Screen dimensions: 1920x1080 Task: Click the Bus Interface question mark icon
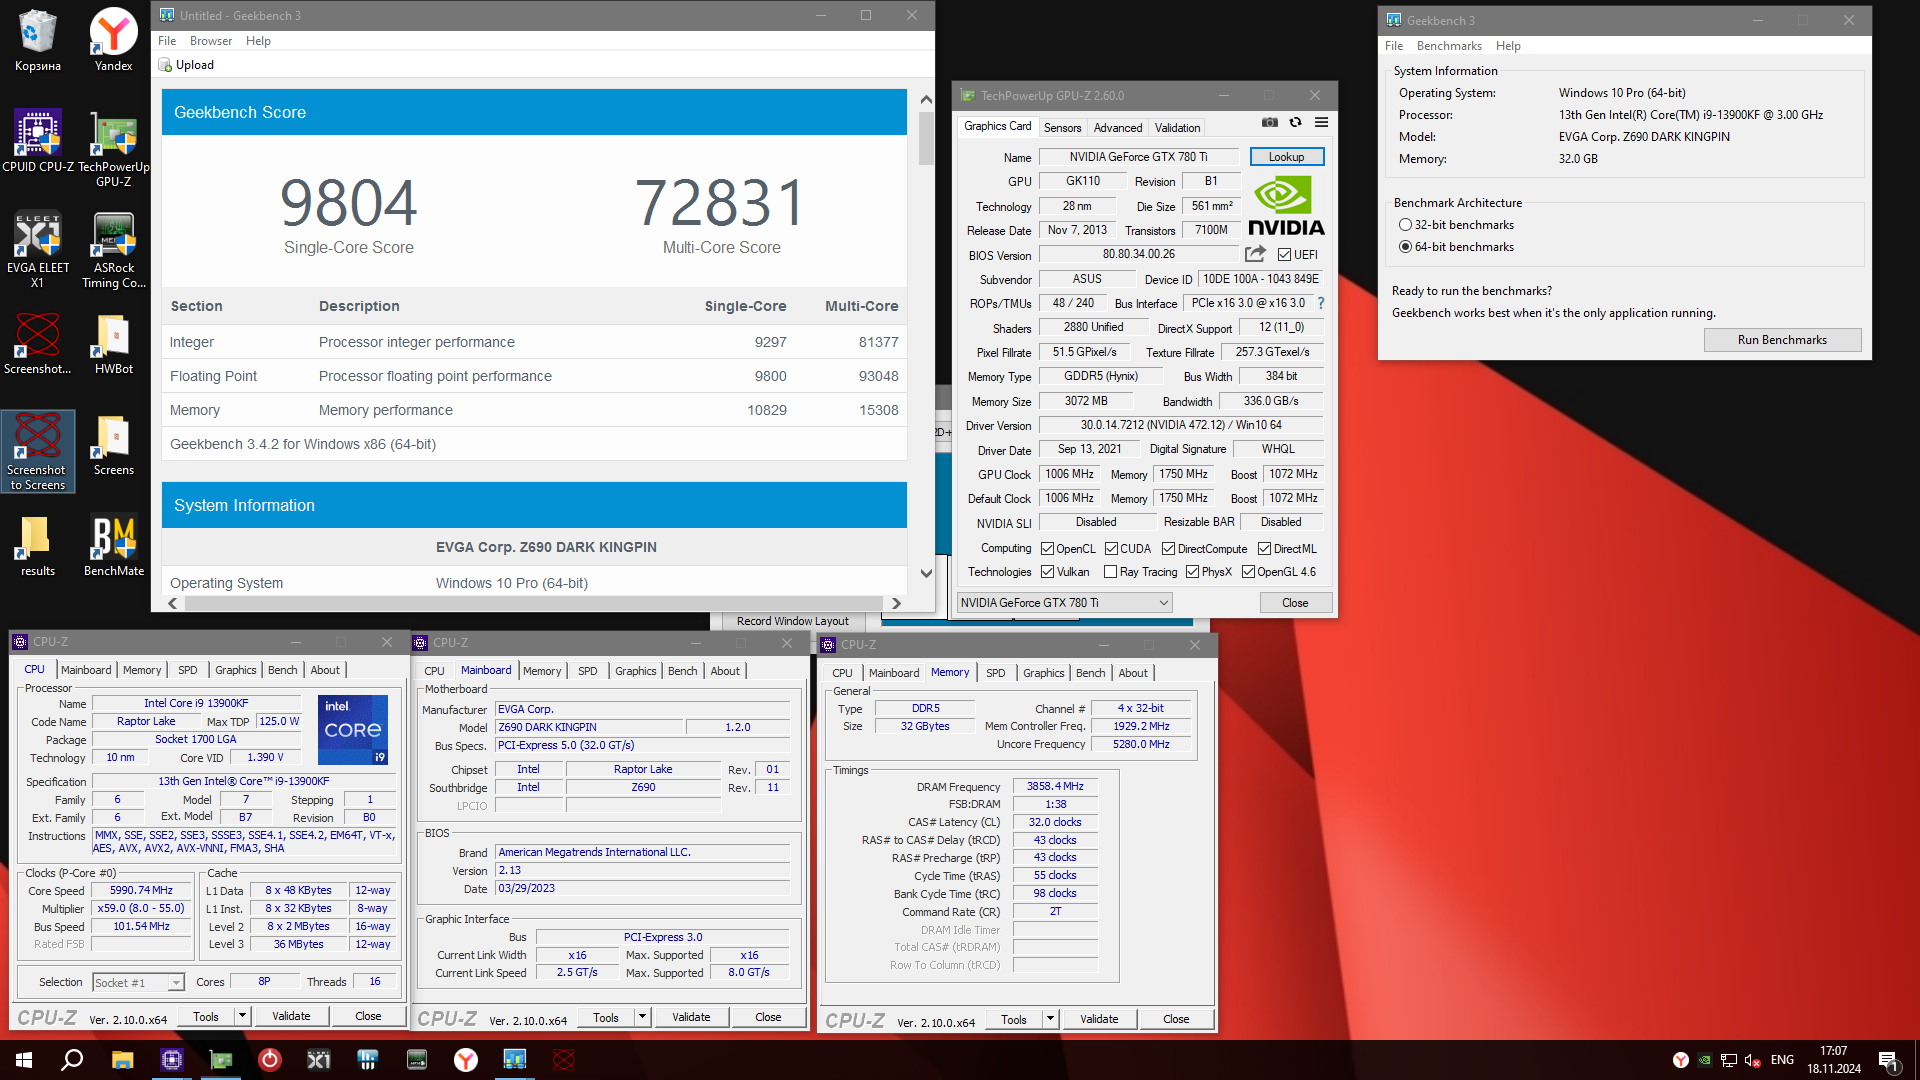1320,303
